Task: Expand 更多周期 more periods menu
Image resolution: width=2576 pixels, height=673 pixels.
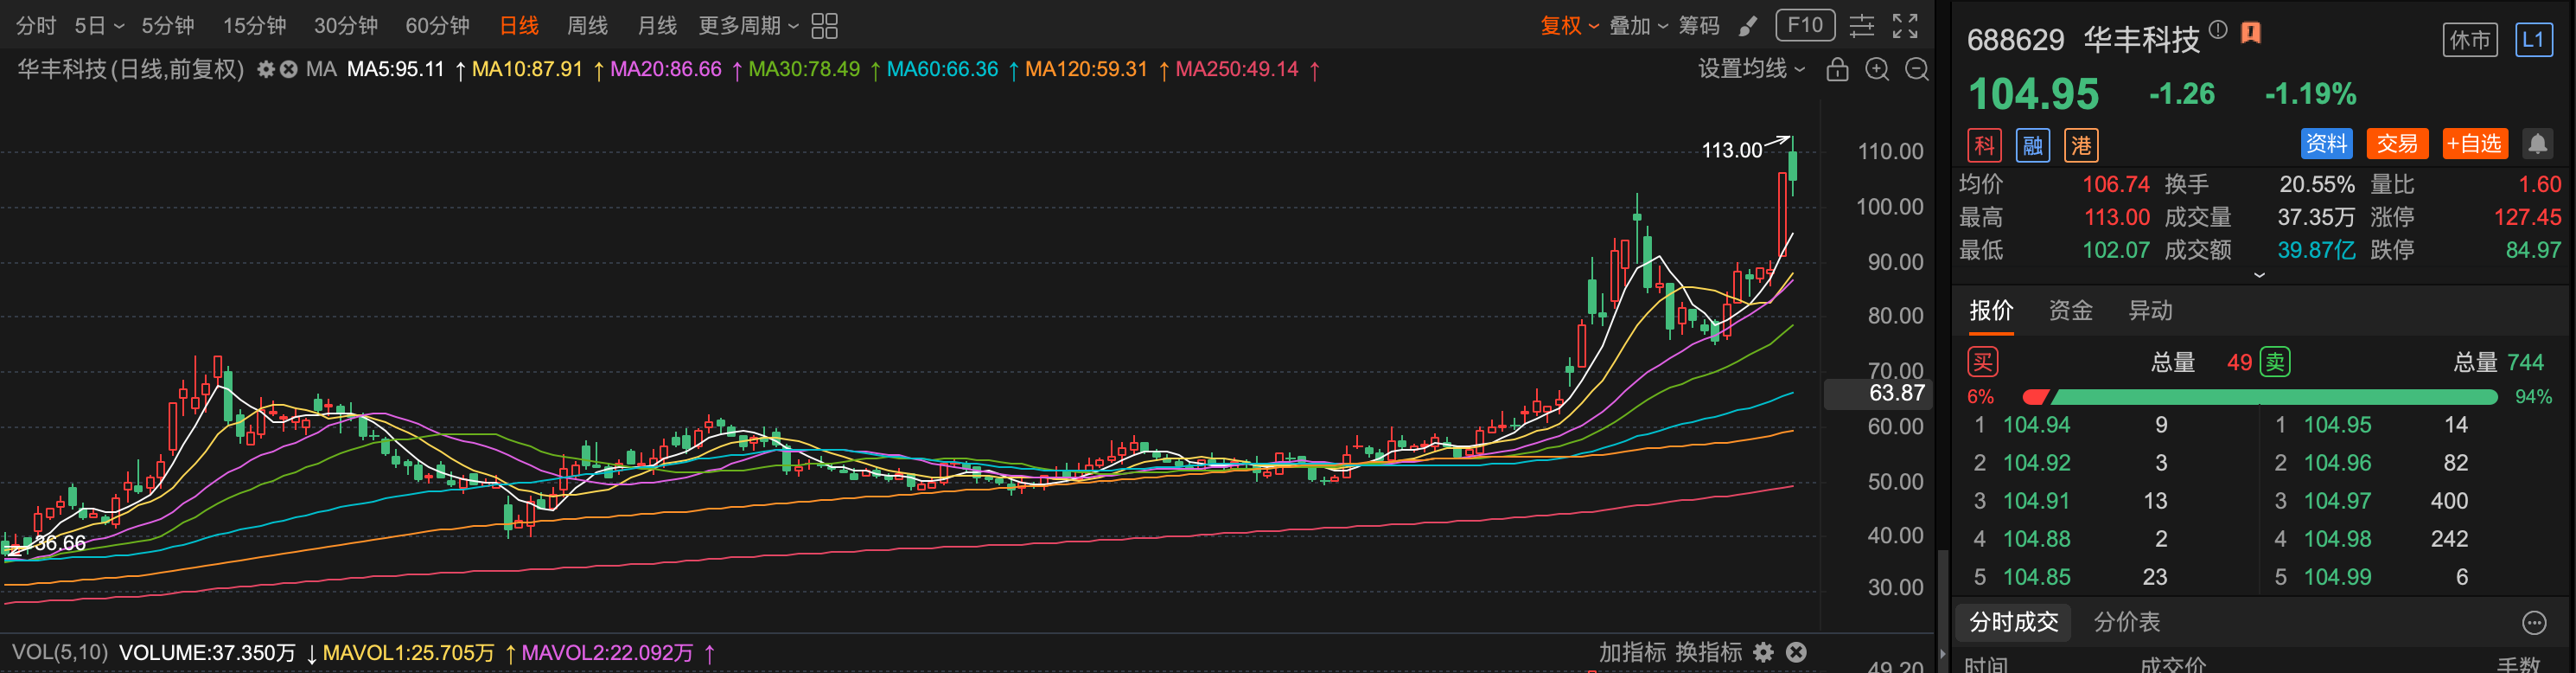Action: point(748,26)
